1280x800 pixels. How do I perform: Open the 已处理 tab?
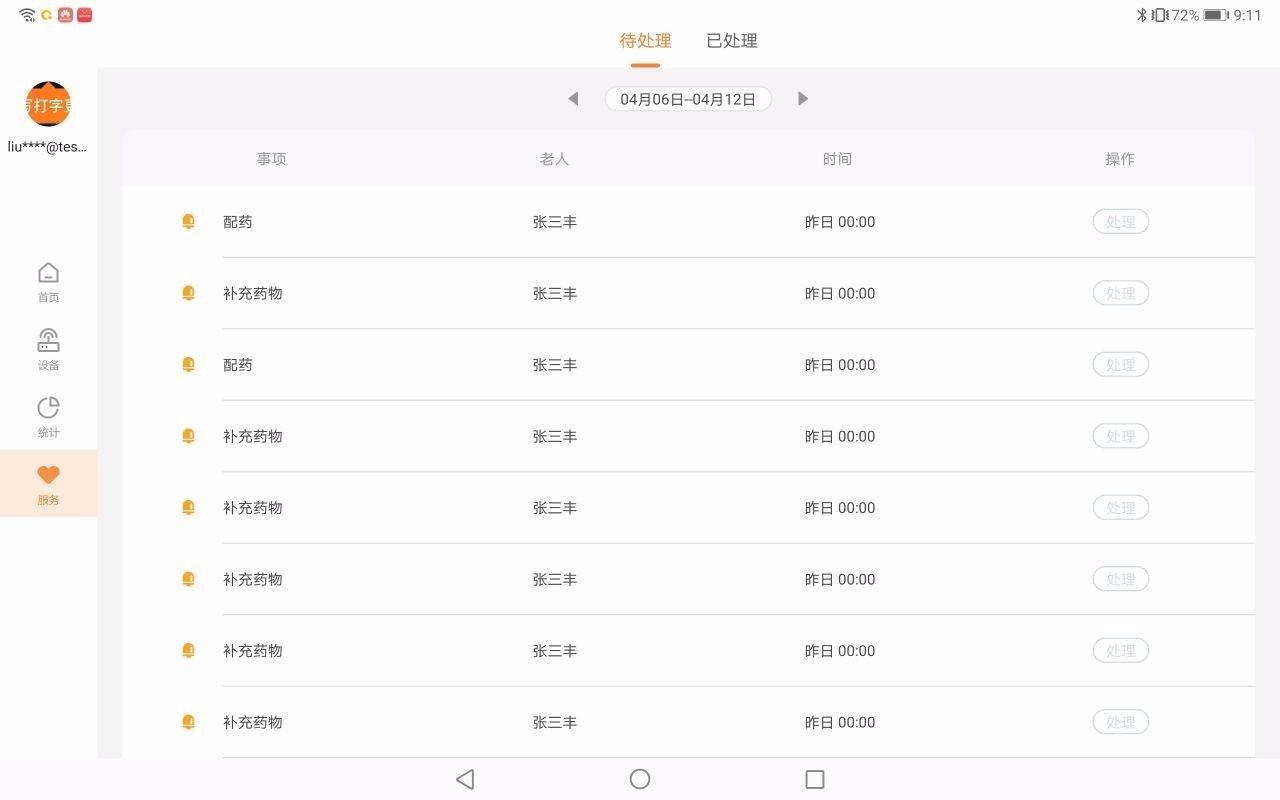(732, 41)
